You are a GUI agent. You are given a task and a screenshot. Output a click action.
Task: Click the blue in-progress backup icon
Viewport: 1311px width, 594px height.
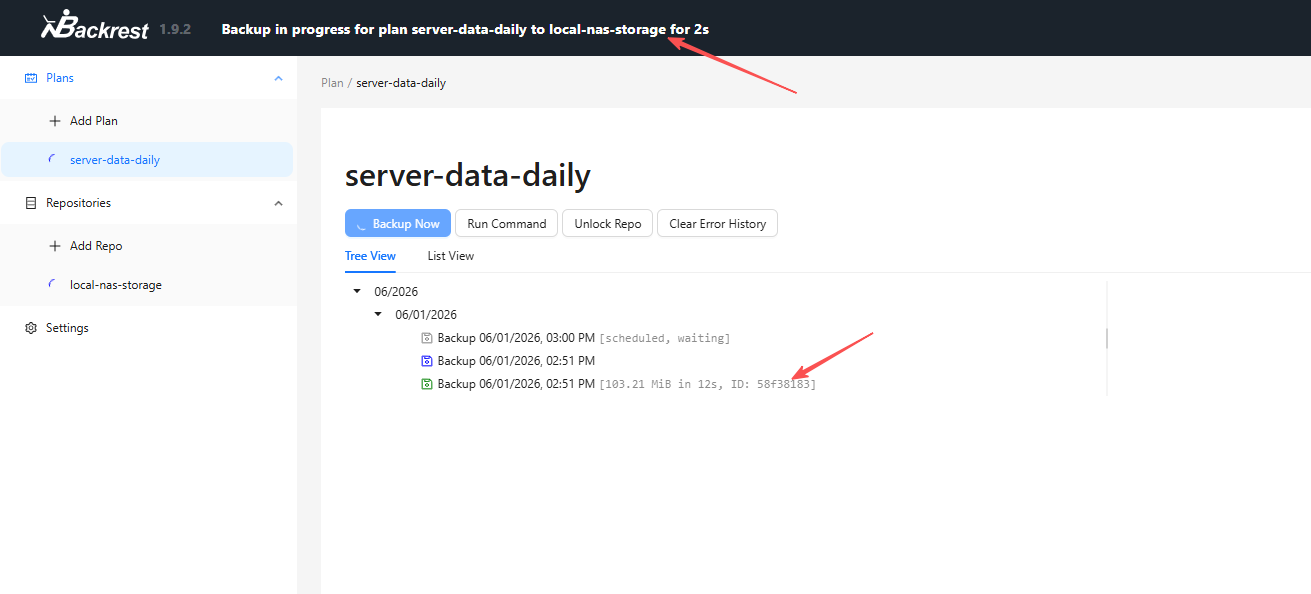coord(427,361)
